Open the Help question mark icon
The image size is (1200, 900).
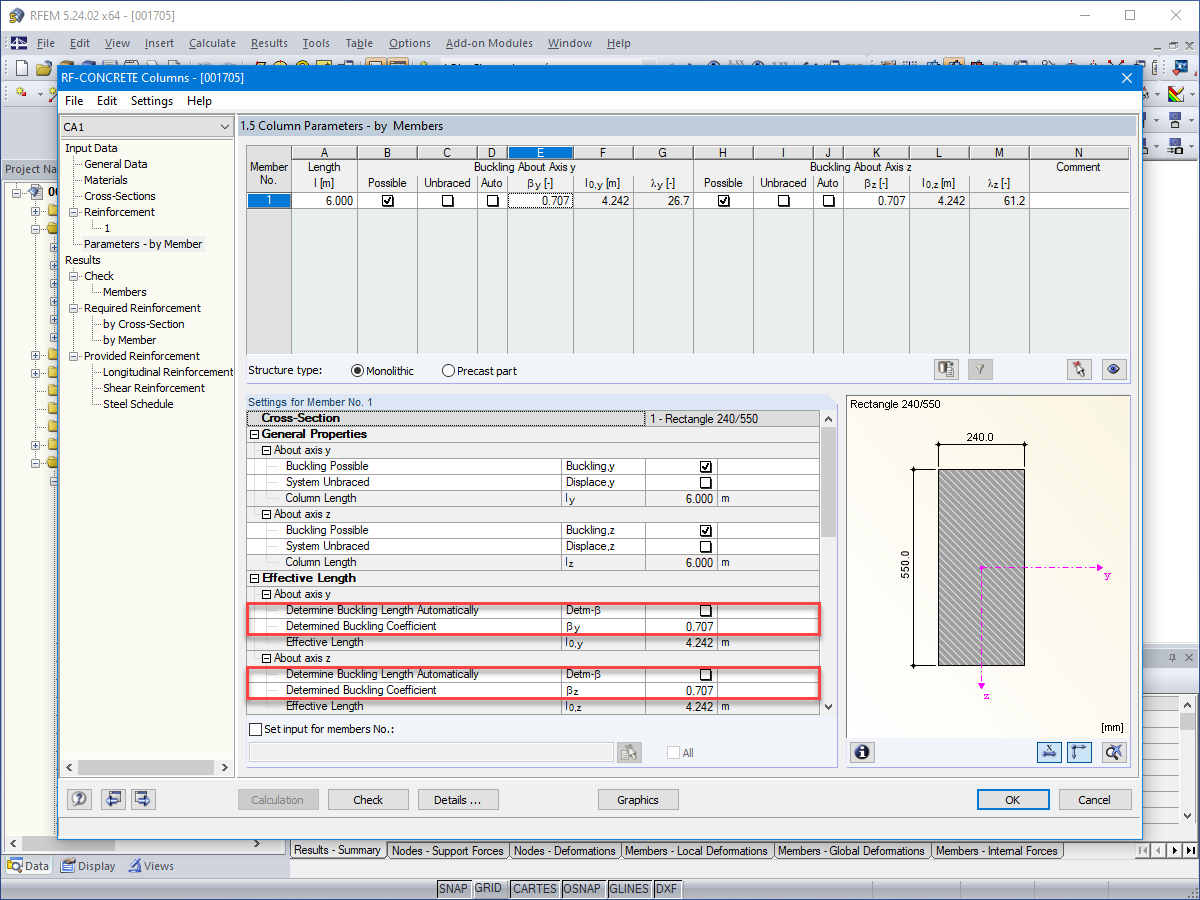pyautogui.click(x=79, y=799)
